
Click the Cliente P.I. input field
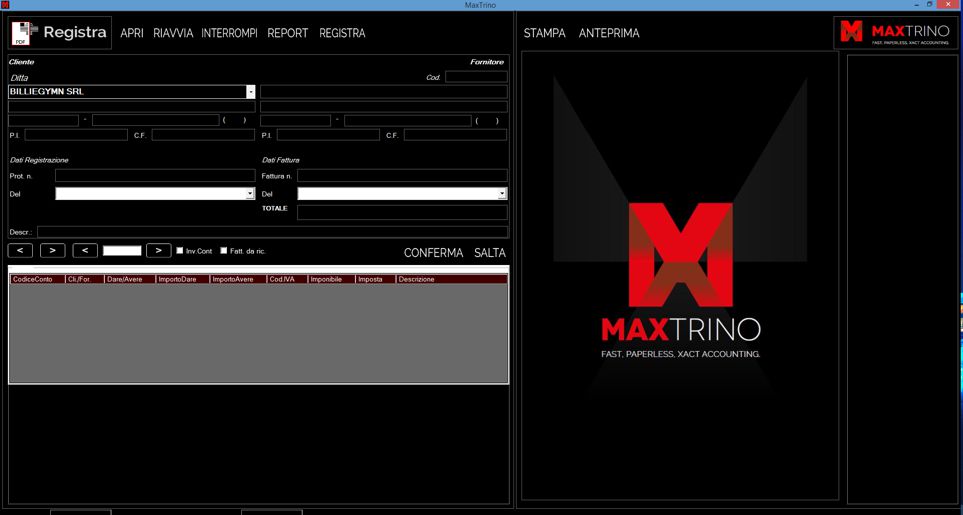pos(76,135)
